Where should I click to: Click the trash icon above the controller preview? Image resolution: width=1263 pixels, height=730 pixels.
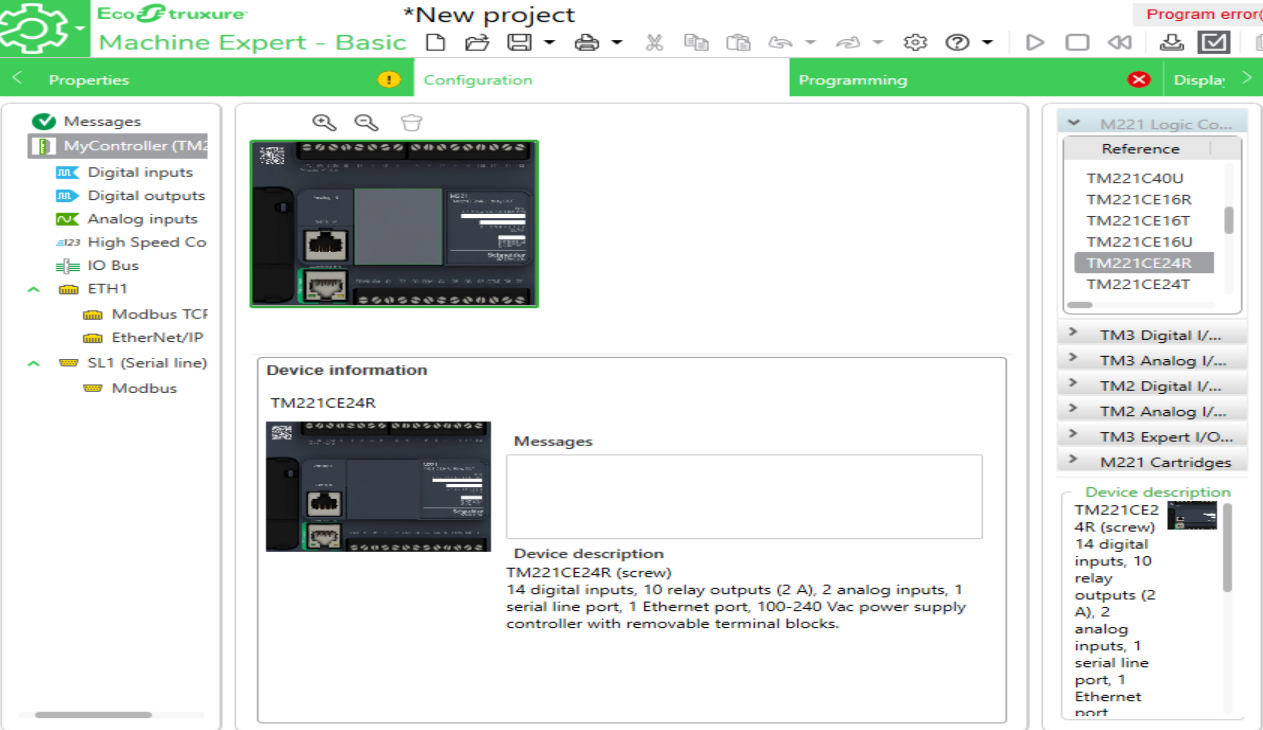(410, 121)
